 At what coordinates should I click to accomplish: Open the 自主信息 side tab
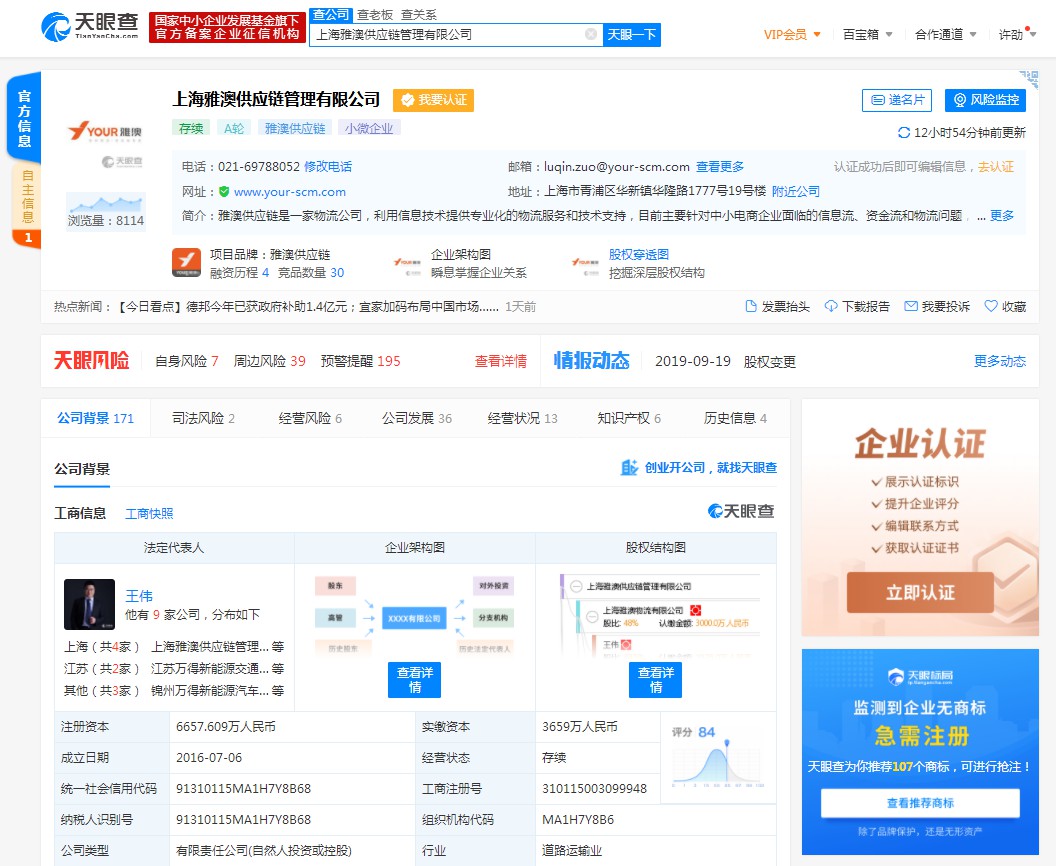click(27, 205)
